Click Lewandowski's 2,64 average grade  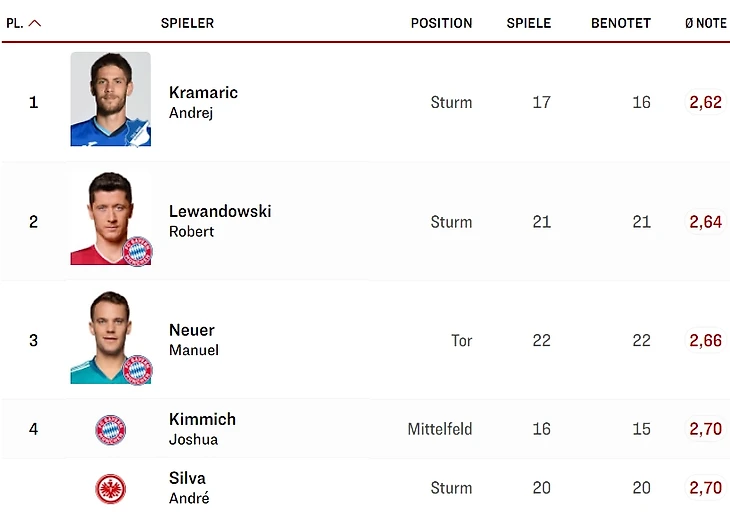705,222
